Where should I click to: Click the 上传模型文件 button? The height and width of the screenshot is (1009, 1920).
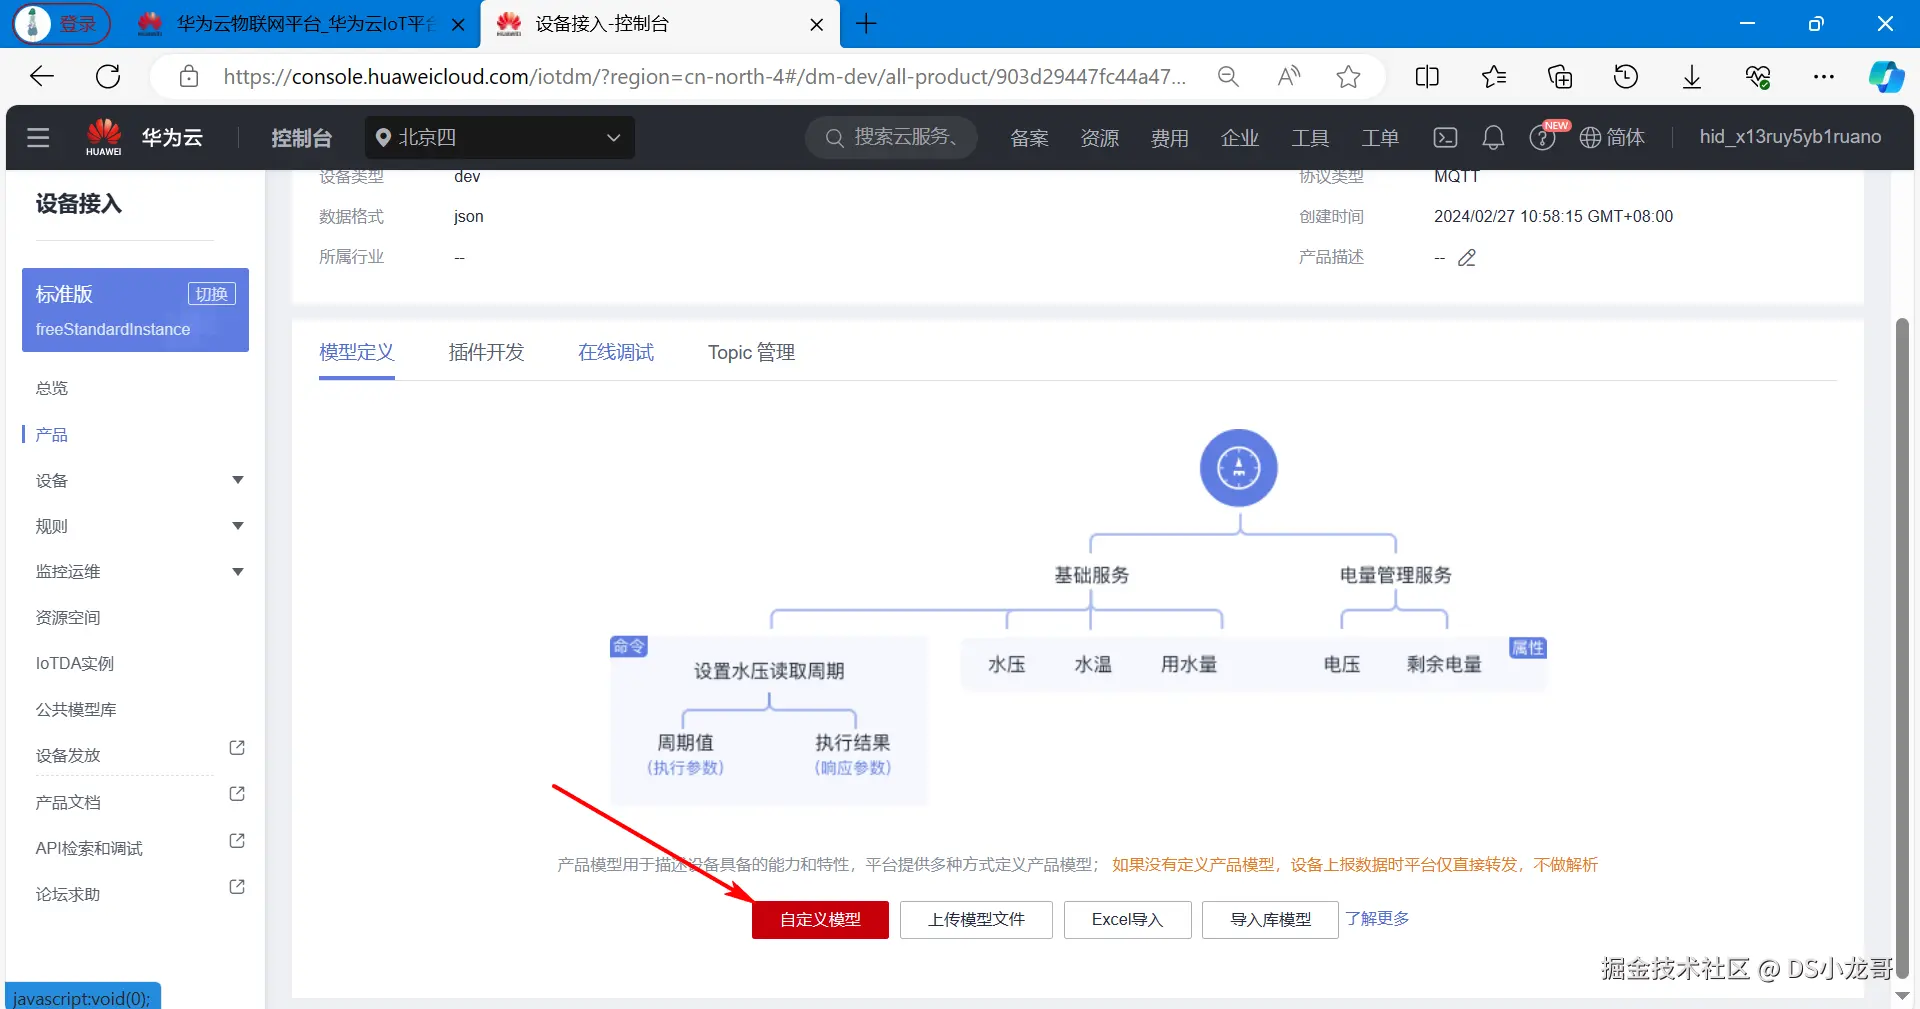[976, 920]
